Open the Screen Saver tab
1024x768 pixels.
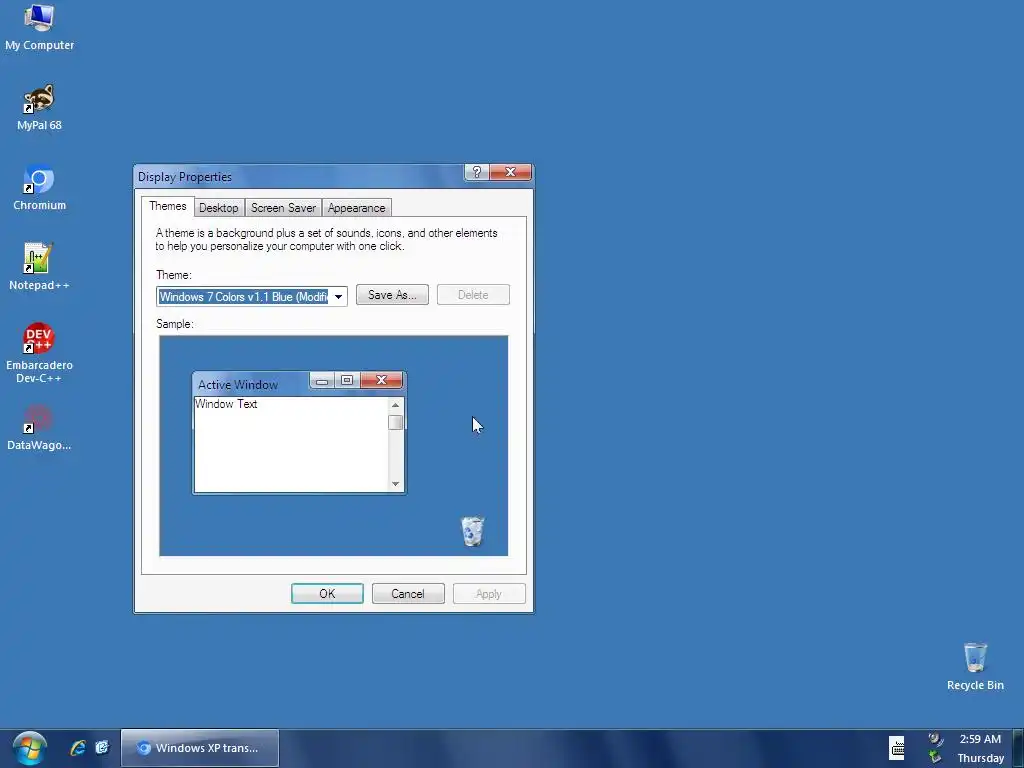(x=283, y=208)
